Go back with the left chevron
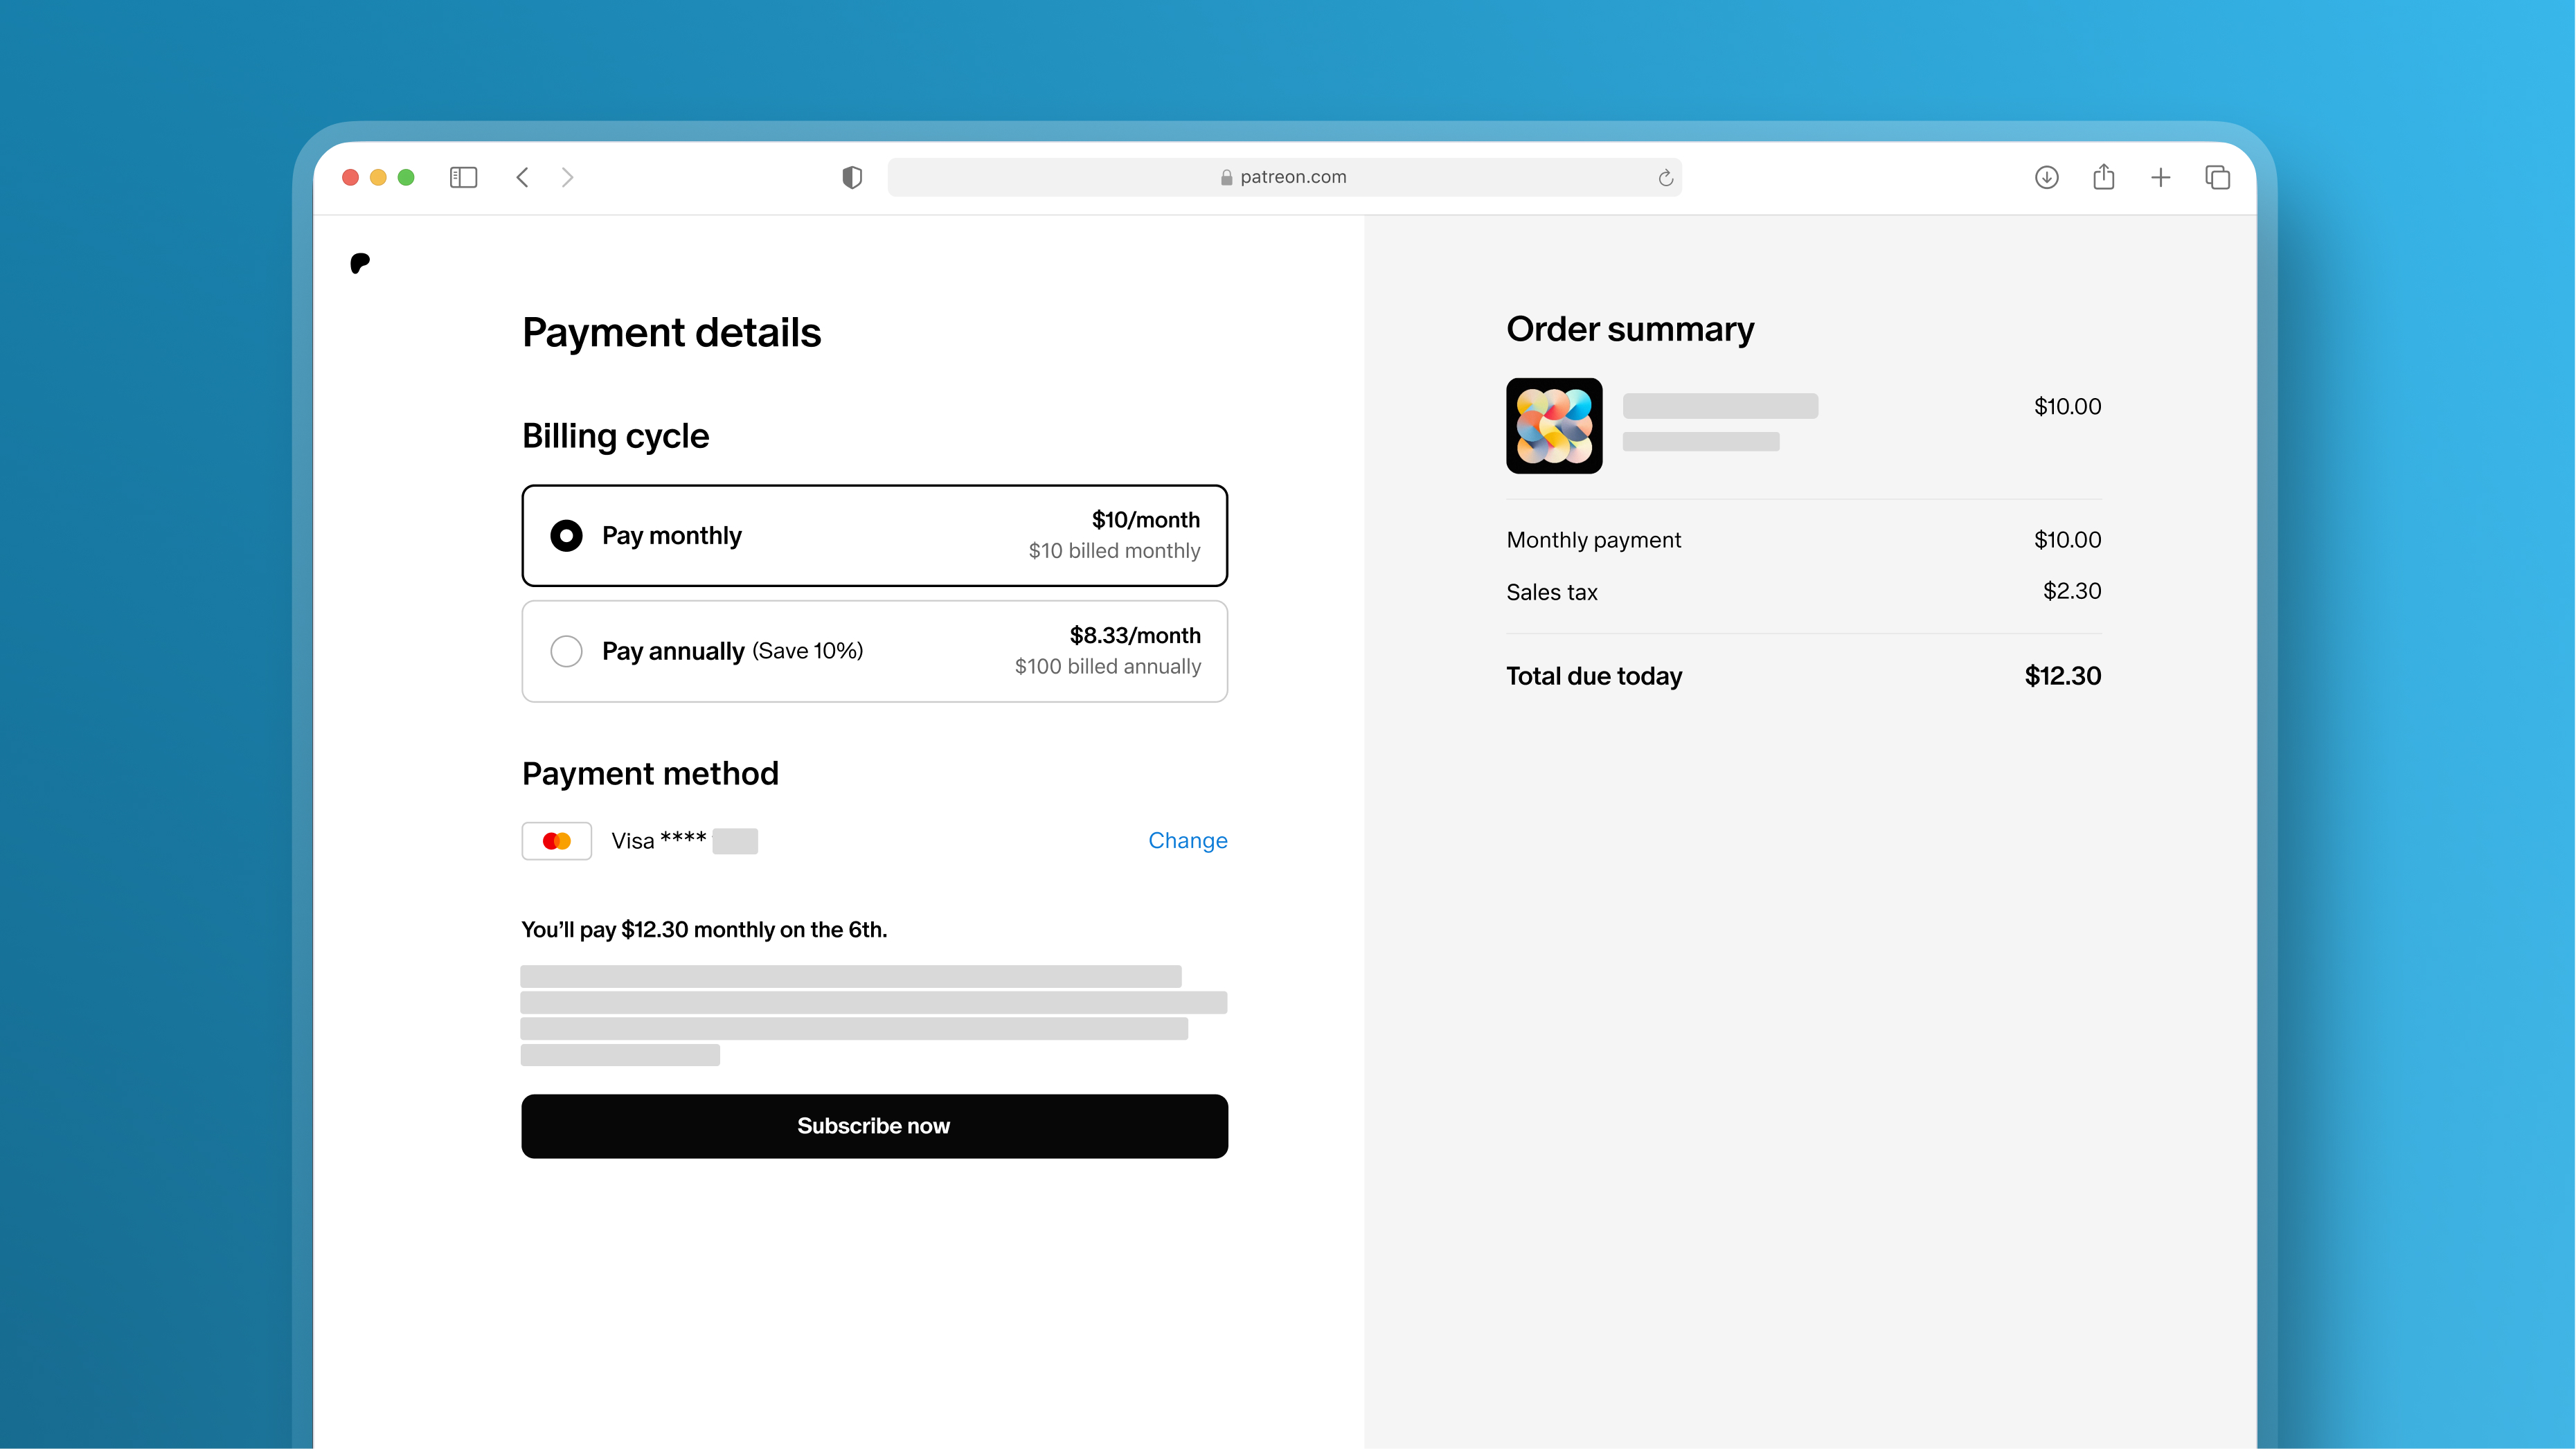This screenshot has height=1449, width=2576. coord(522,177)
